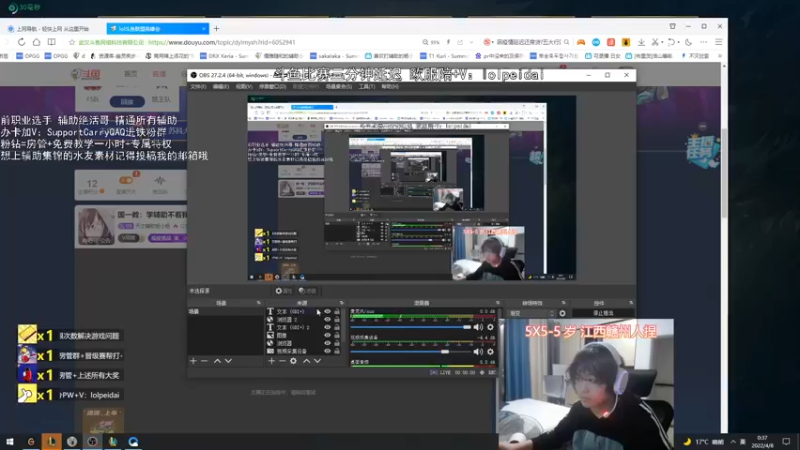Open reader mode book icon in browser
The image size is (800, 450).
[52, 42]
